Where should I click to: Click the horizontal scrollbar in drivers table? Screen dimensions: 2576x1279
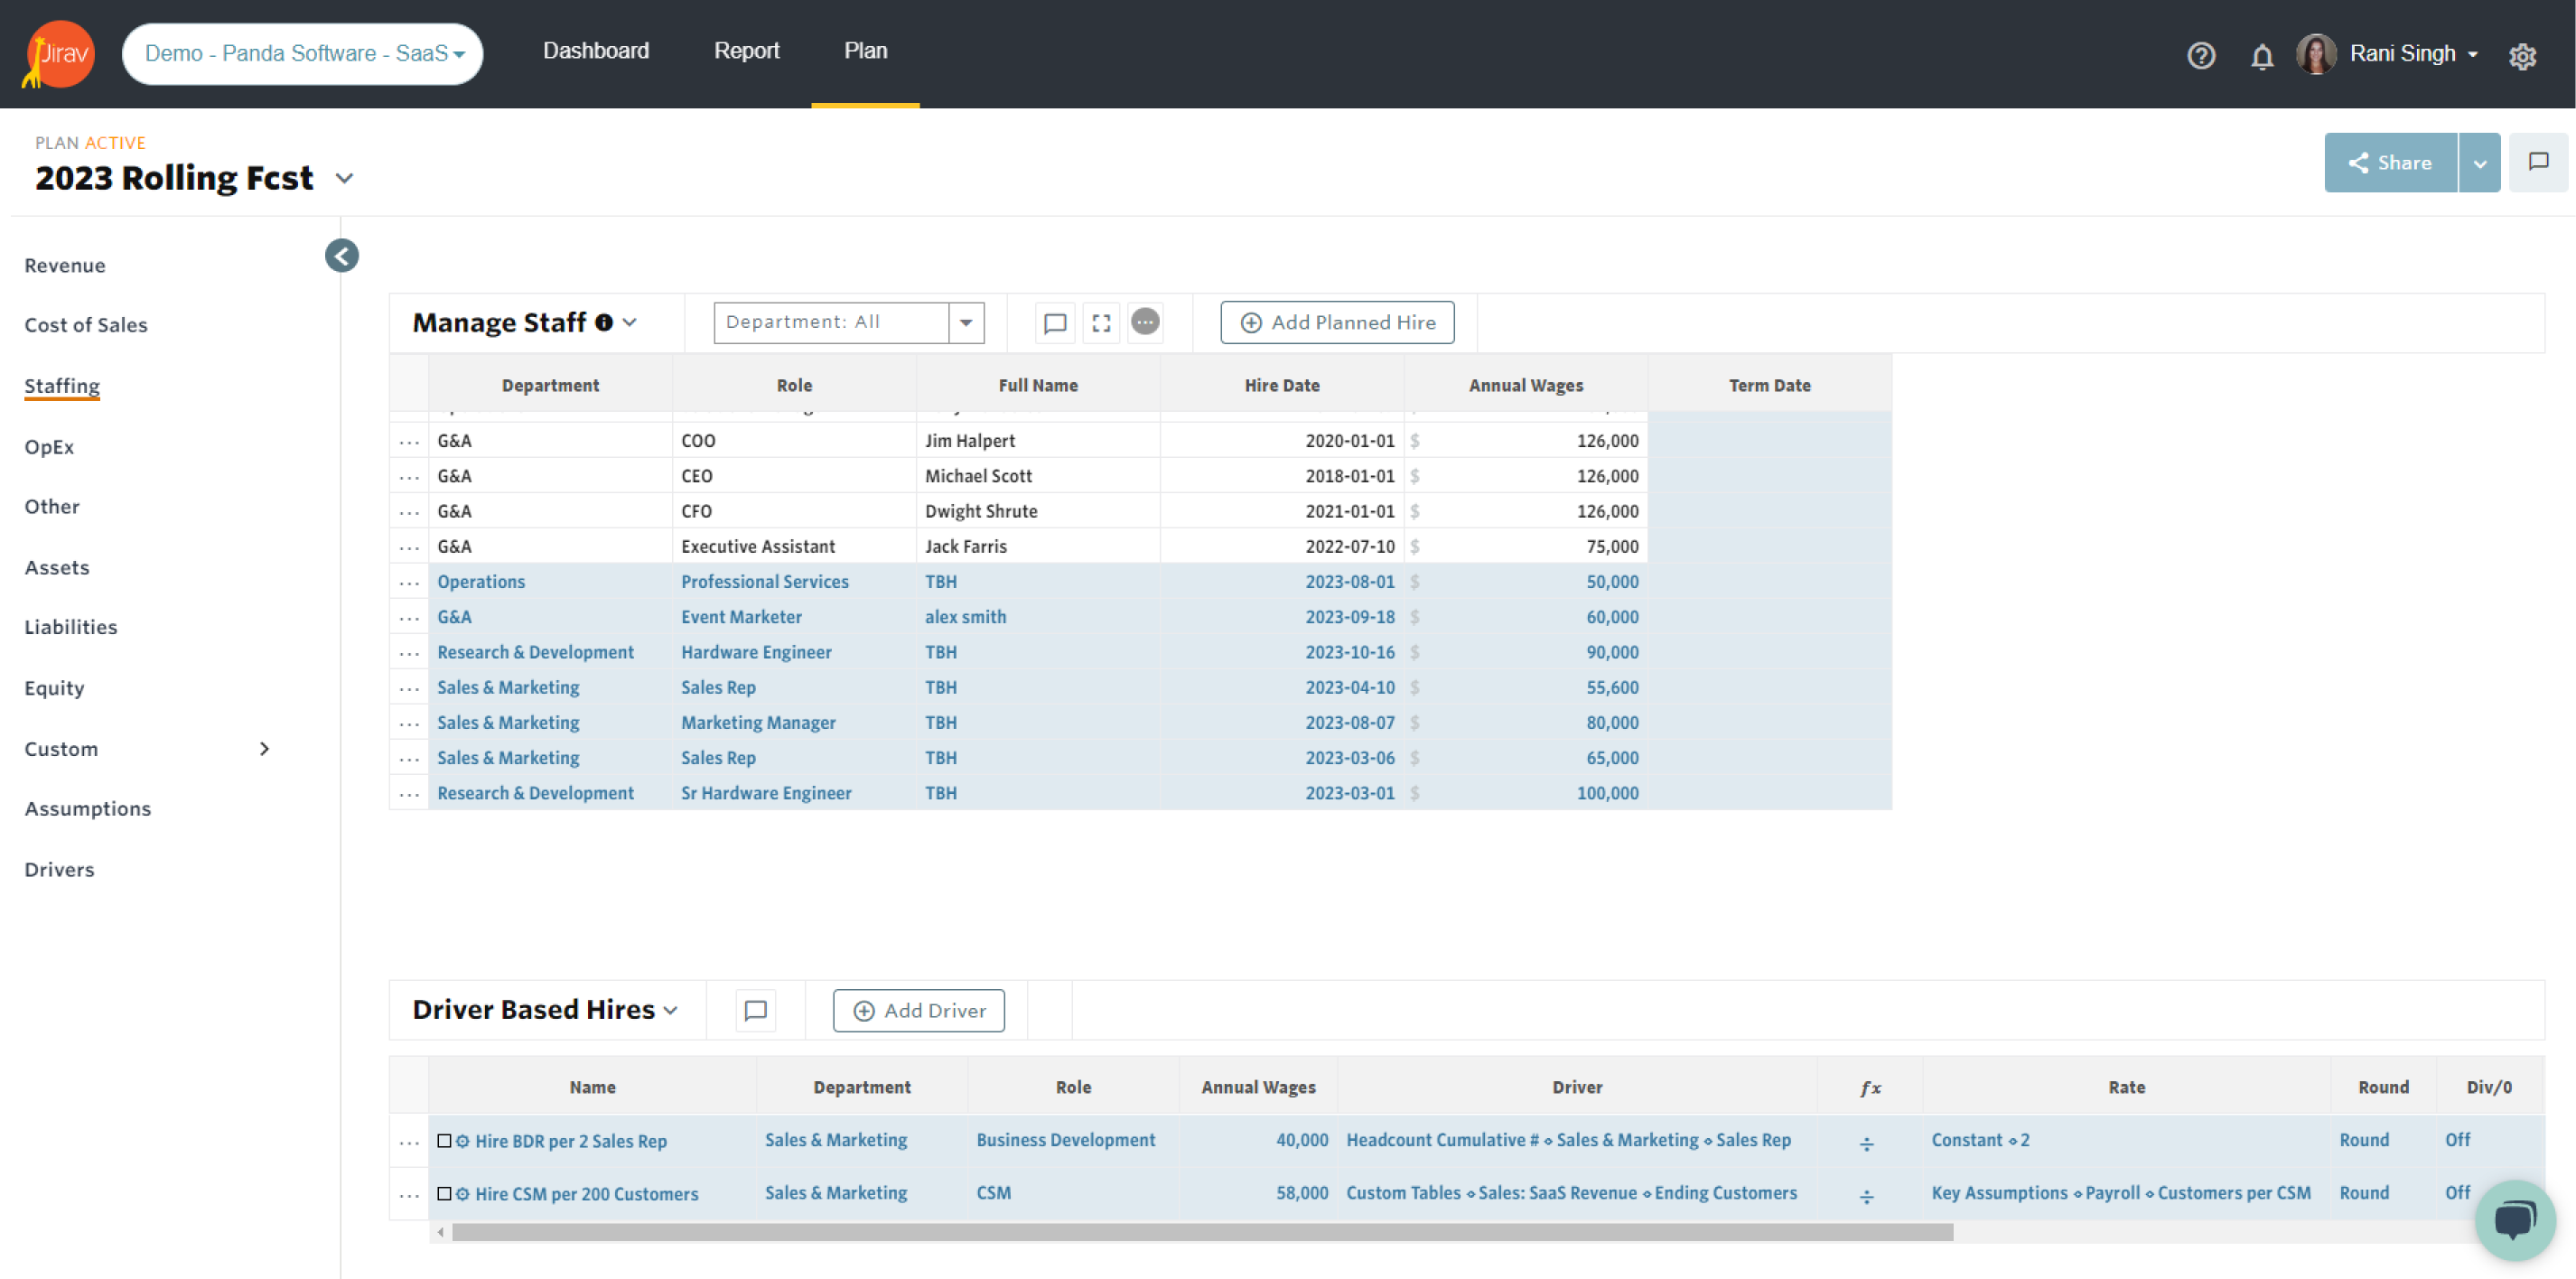click(x=1201, y=1233)
